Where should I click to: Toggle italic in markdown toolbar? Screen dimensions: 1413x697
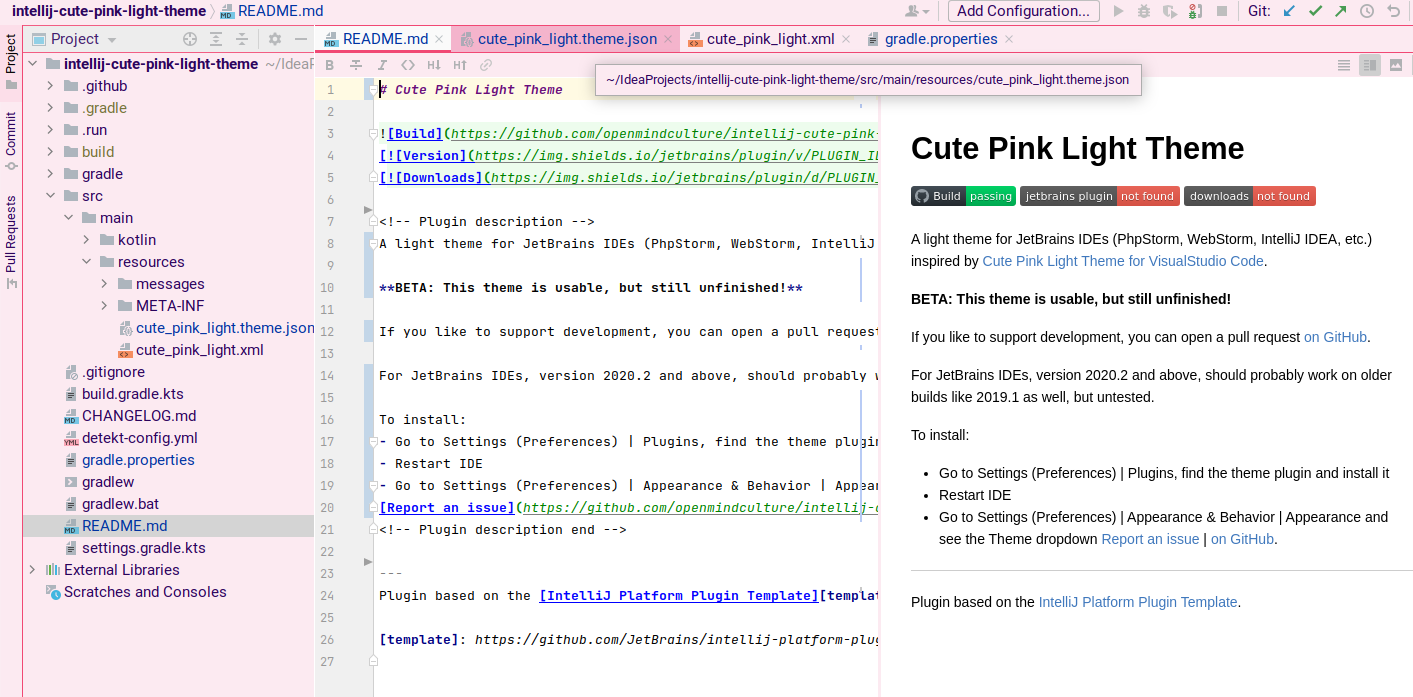coord(382,65)
